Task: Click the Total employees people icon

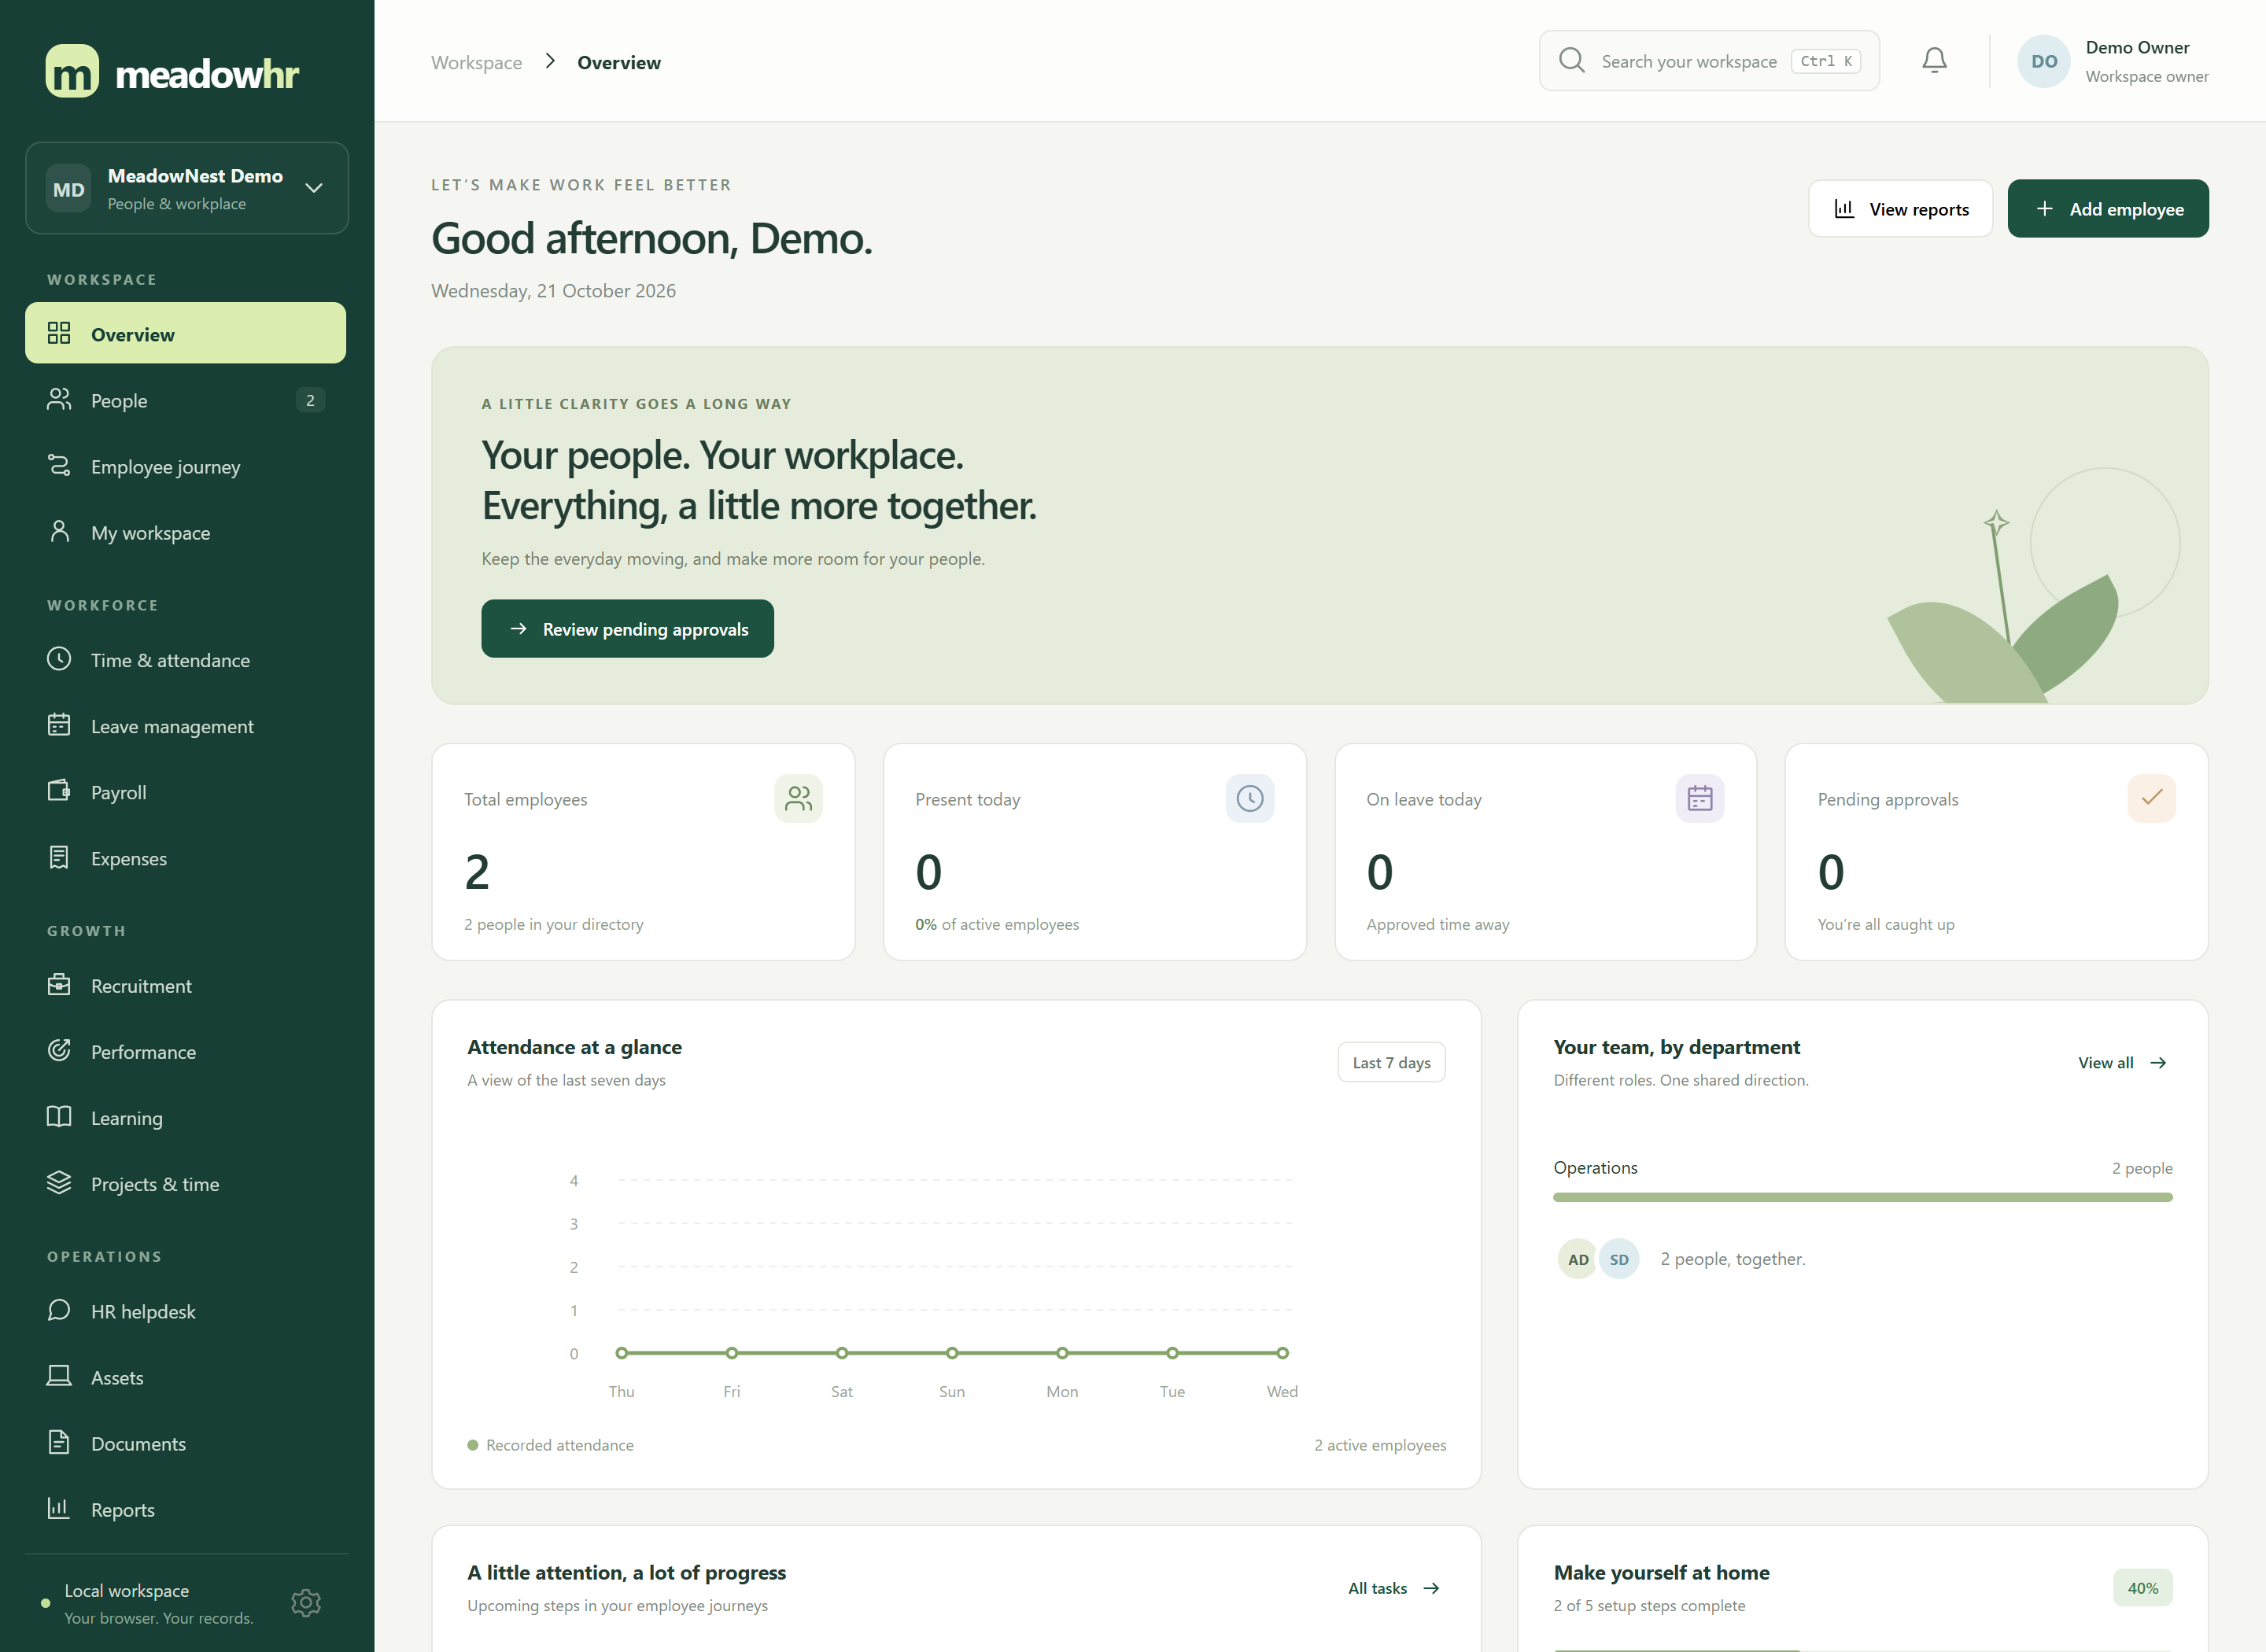Action: pos(798,798)
